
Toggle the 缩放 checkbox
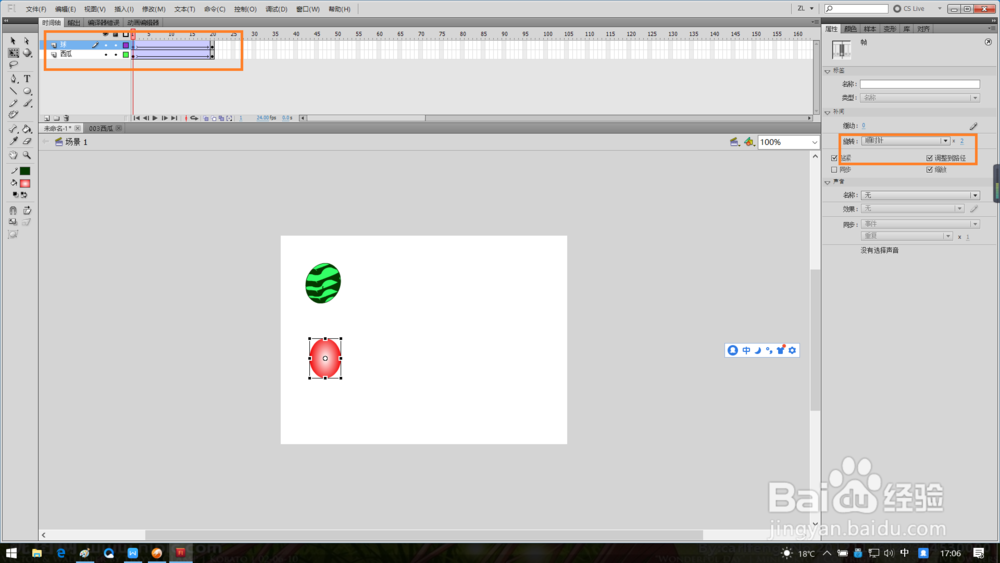[929, 170]
